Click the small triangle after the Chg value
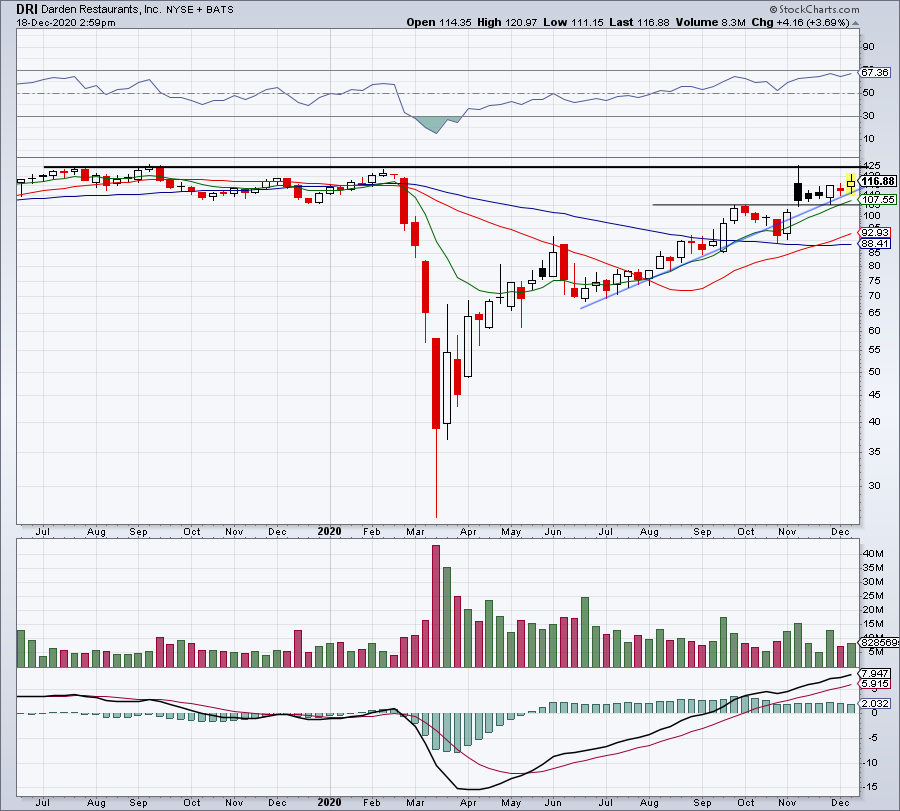This screenshot has height=811, width=900. [855, 24]
